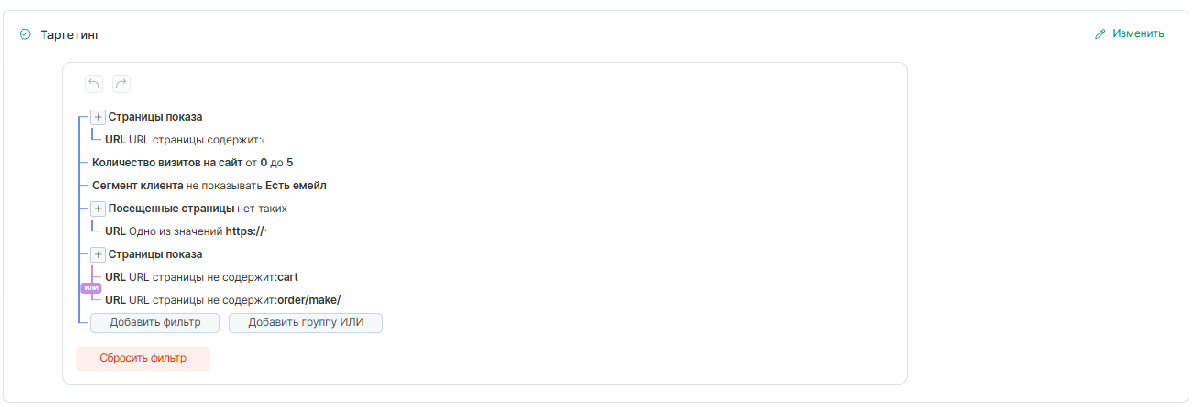Click the red Сбросить фильтр button

click(143, 358)
